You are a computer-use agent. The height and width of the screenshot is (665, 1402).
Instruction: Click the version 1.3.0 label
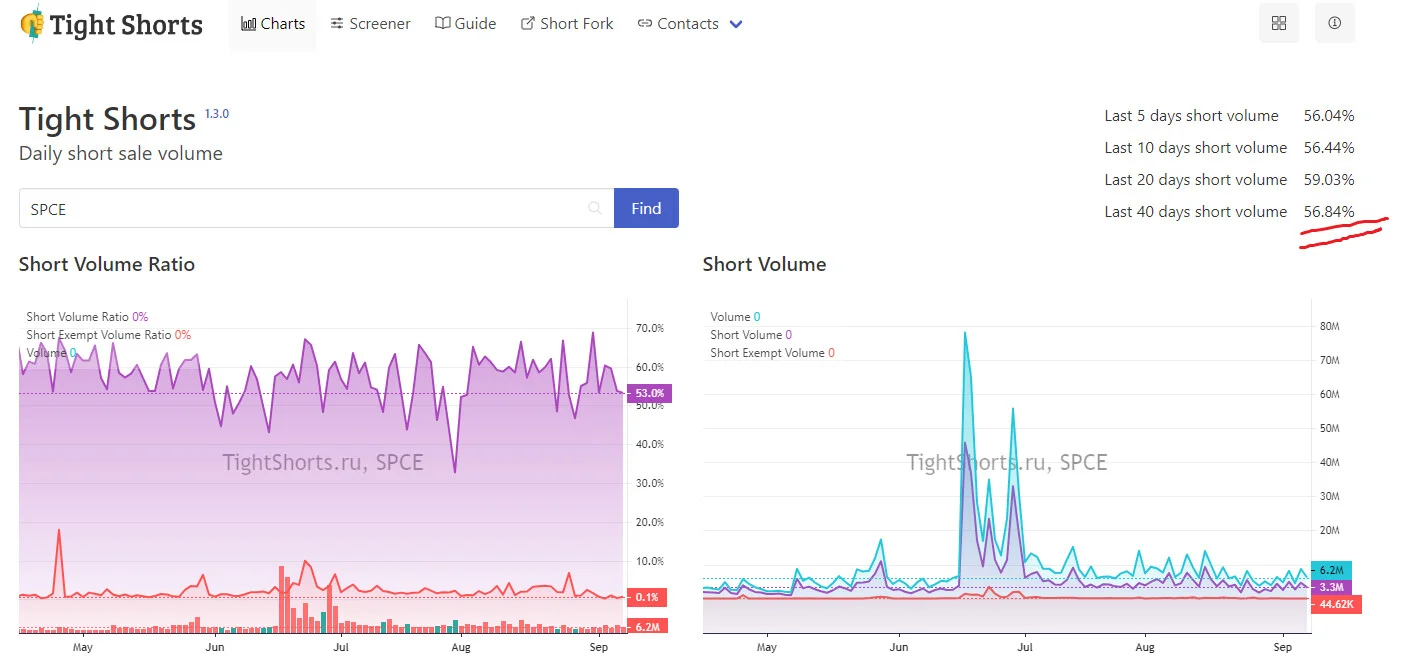pyautogui.click(x=217, y=114)
